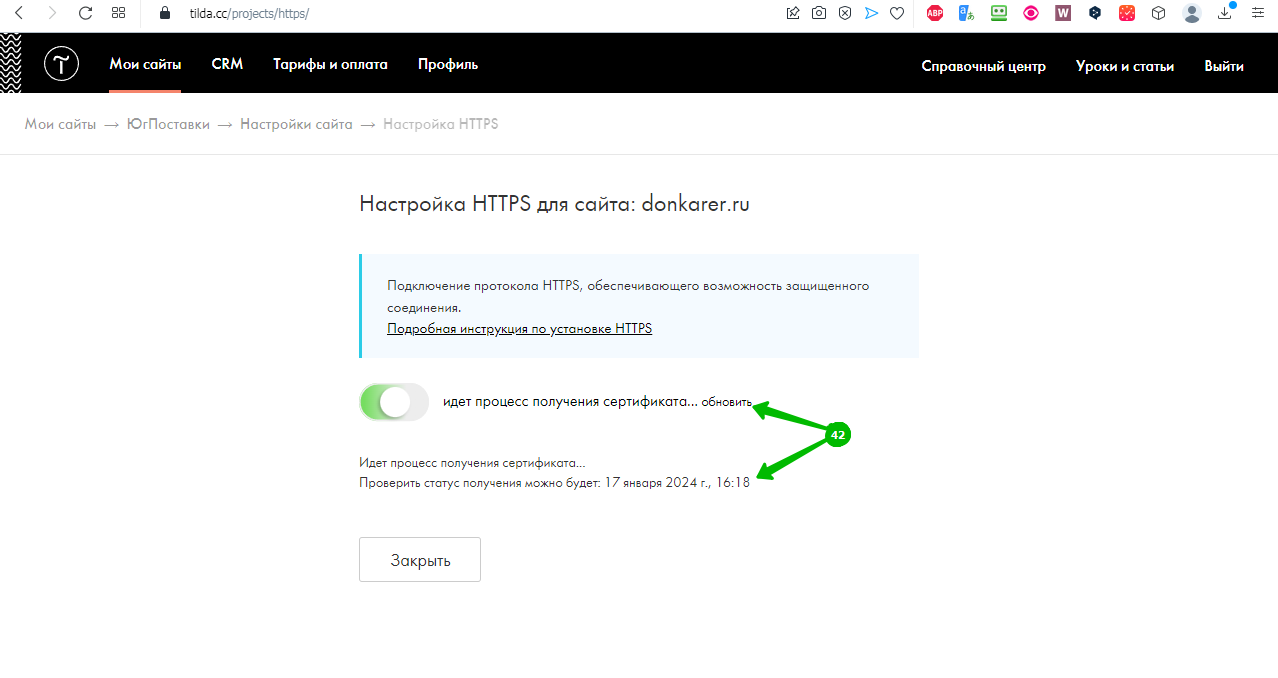
Task: Click the status line Идет процесс получения сертификата...
Action: [x=472, y=464]
